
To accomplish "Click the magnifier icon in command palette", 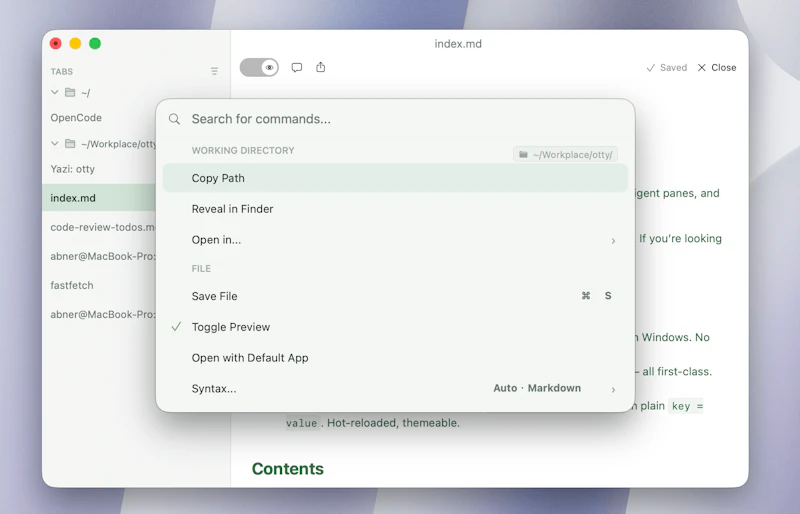I will tap(174, 119).
